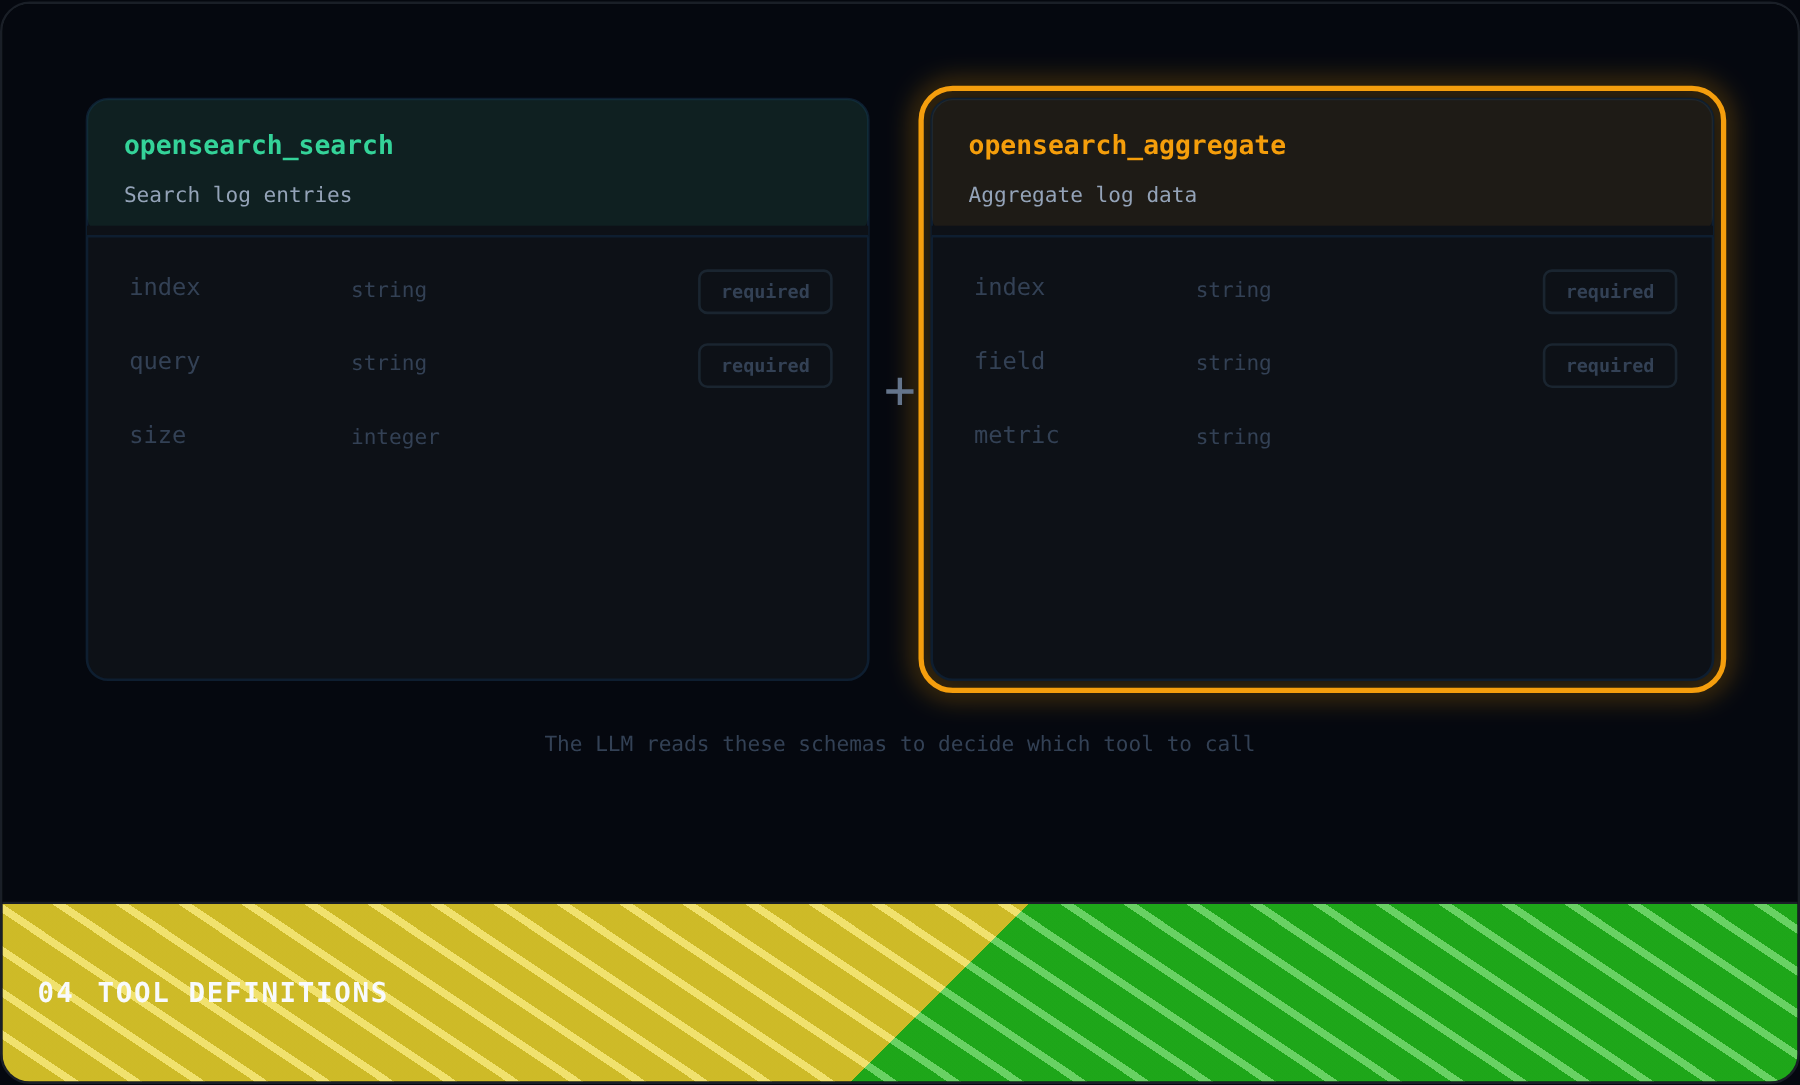Select the opensearch_search tool title
The height and width of the screenshot is (1085, 1800).
(258, 146)
